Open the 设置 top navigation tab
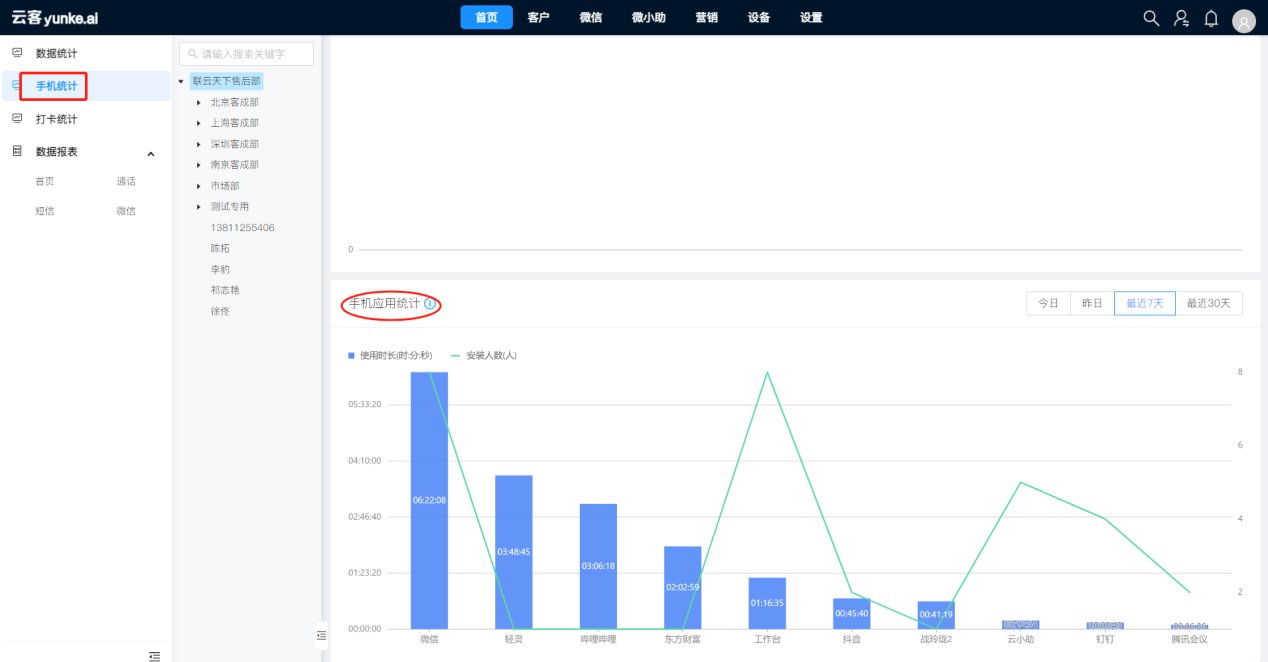1268x662 pixels. click(811, 18)
